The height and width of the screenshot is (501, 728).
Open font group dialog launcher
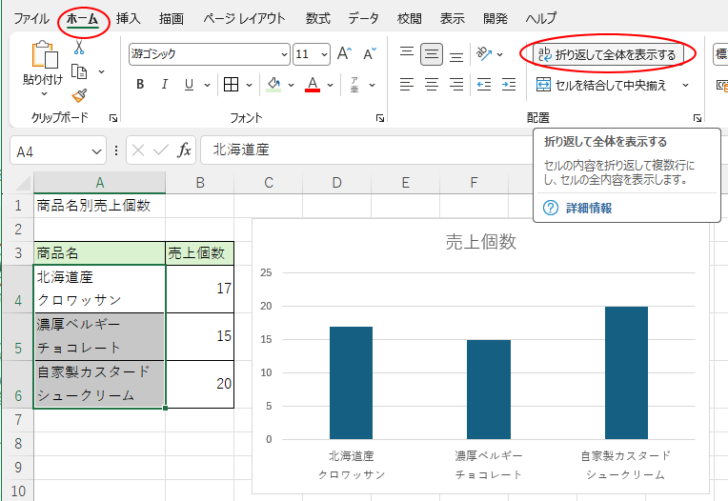pos(380,118)
